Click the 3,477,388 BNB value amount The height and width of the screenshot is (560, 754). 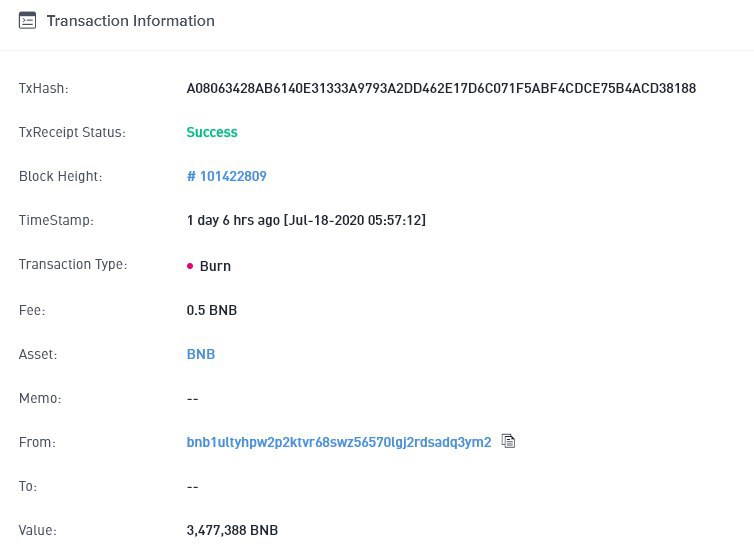point(232,530)
